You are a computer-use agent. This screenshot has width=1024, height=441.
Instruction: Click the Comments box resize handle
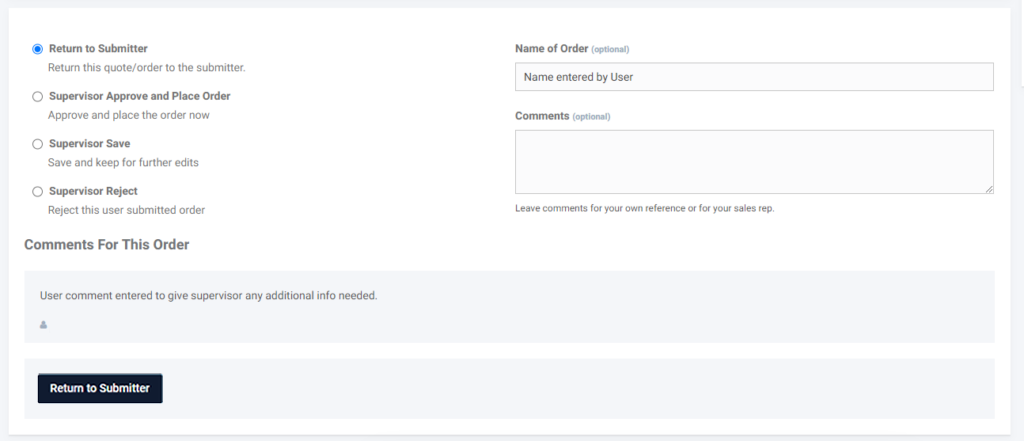point(988,188)
